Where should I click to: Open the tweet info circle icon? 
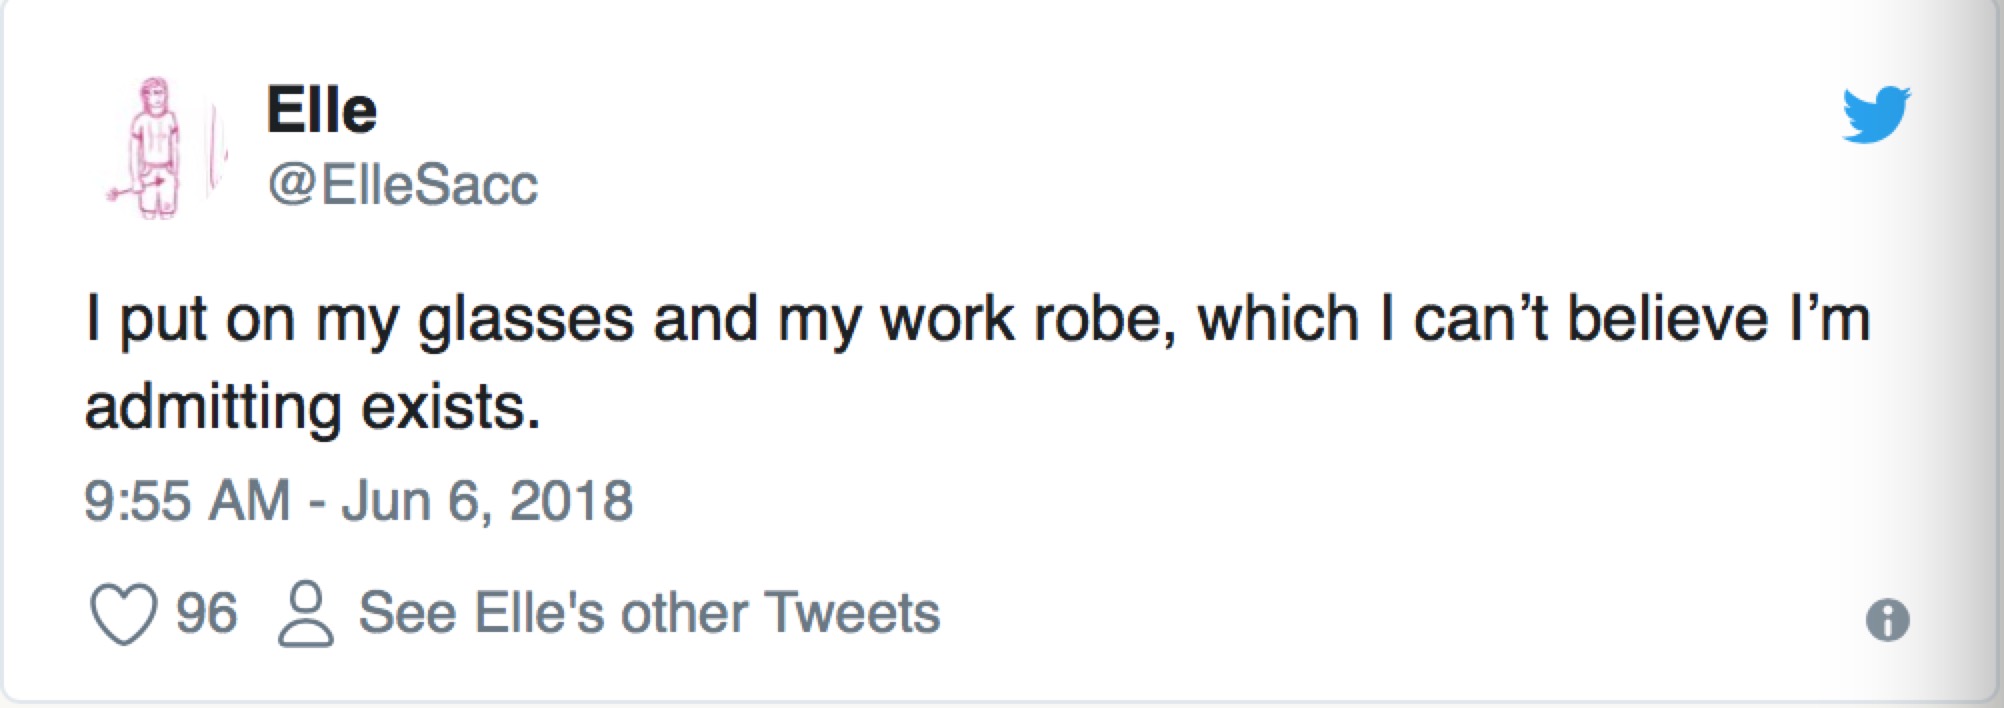point(1887,620)
